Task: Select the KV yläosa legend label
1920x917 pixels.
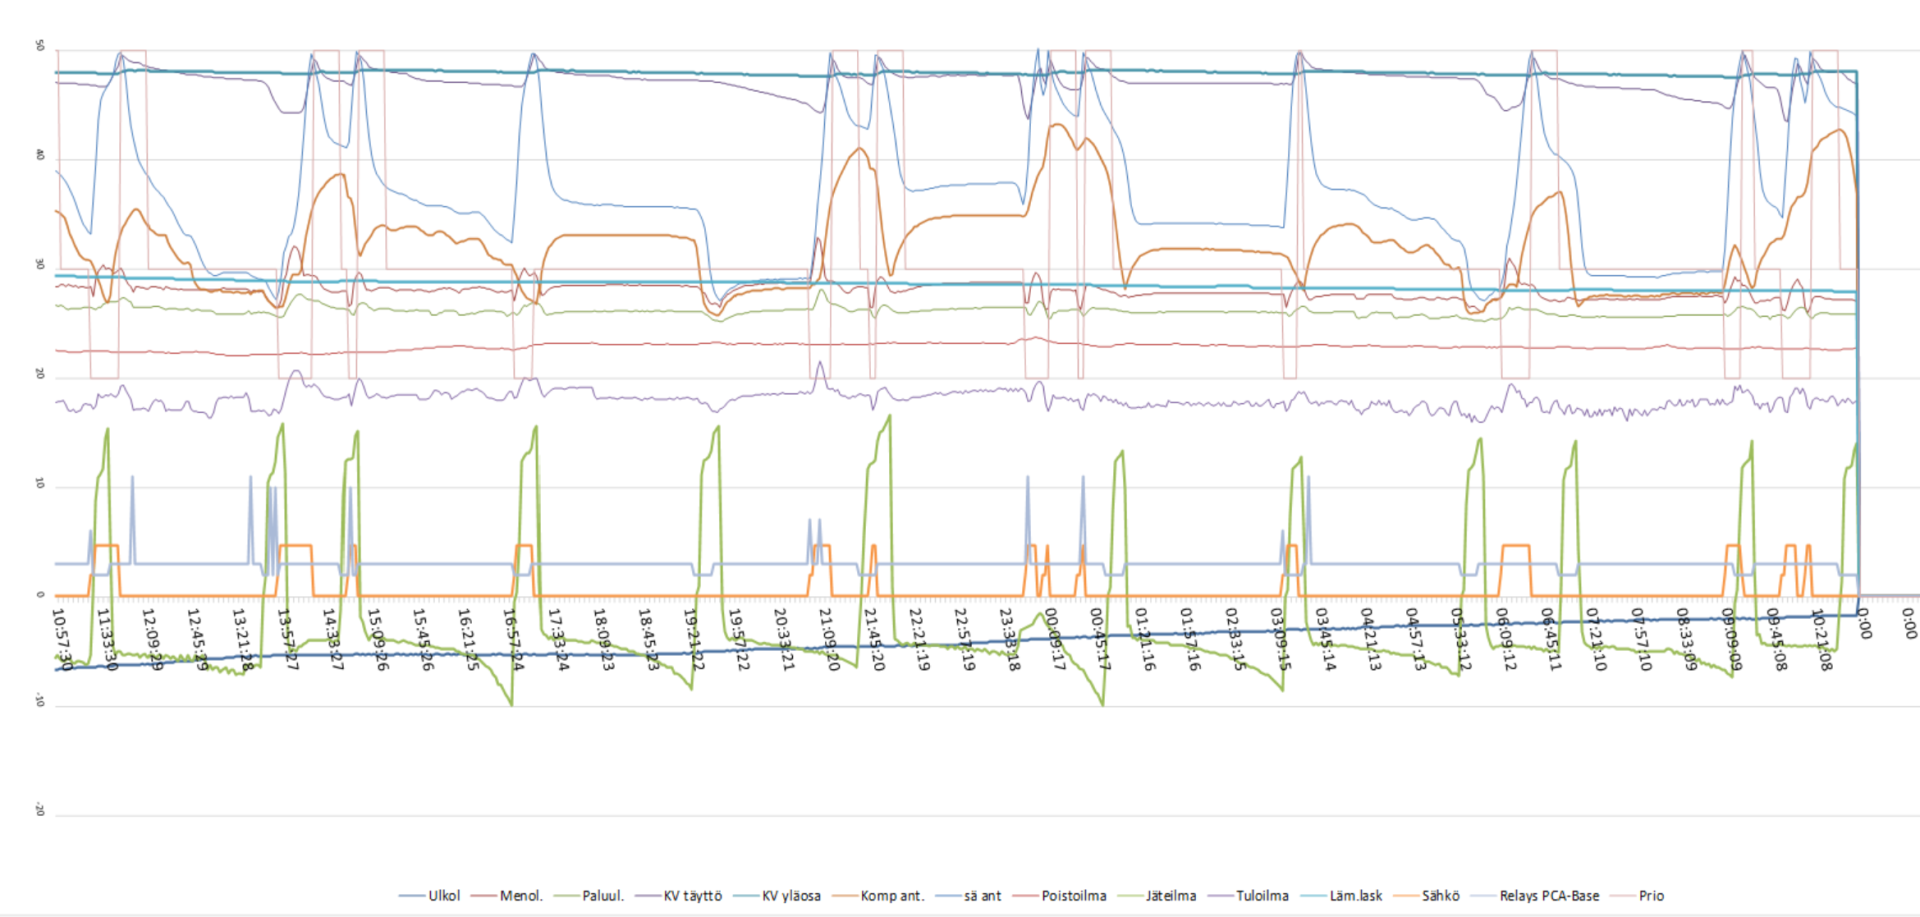Action: coord(791,896)
